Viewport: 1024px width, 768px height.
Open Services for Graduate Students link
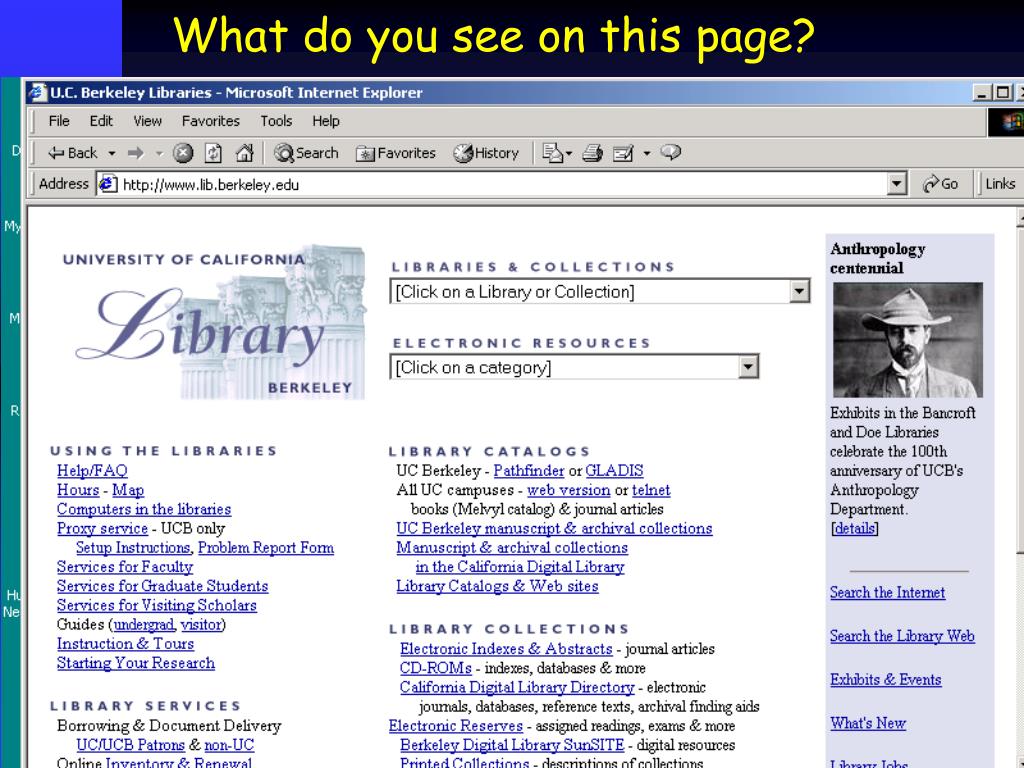pyautogui.click(x=163, y=586)
